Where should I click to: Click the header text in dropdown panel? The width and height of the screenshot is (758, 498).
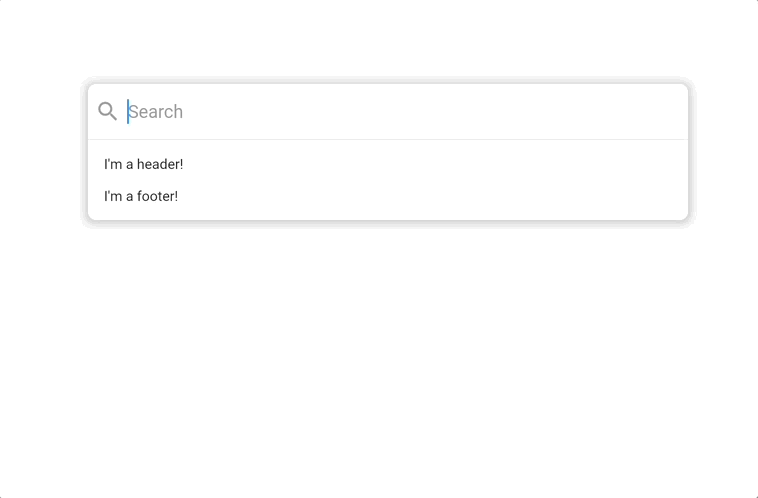(144, 164)
